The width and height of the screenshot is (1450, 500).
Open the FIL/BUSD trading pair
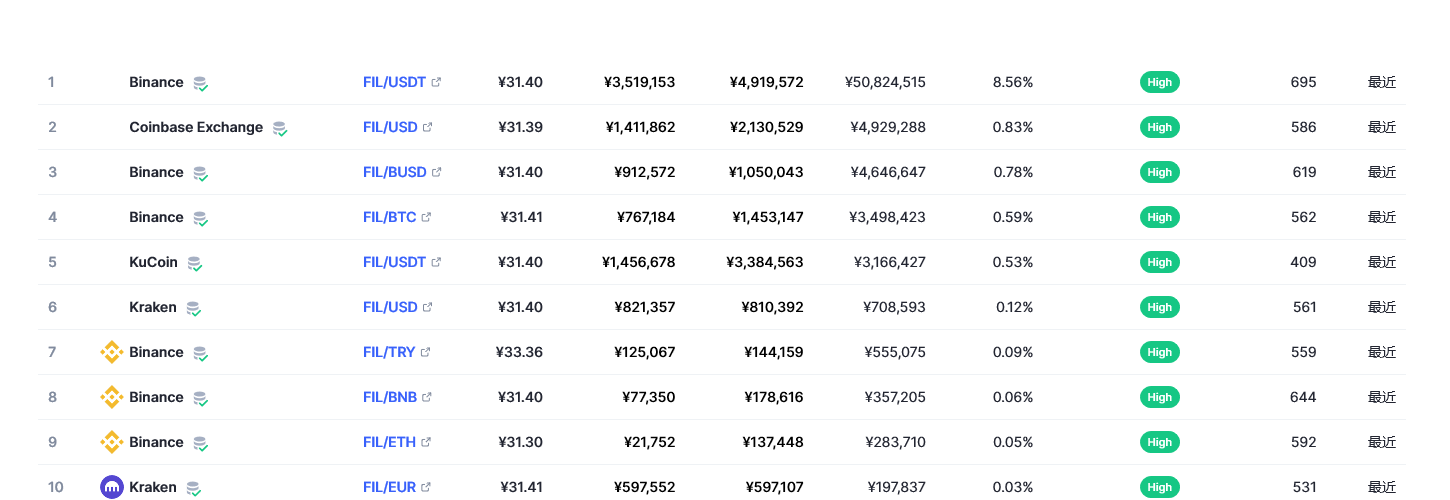pos(395,172)
